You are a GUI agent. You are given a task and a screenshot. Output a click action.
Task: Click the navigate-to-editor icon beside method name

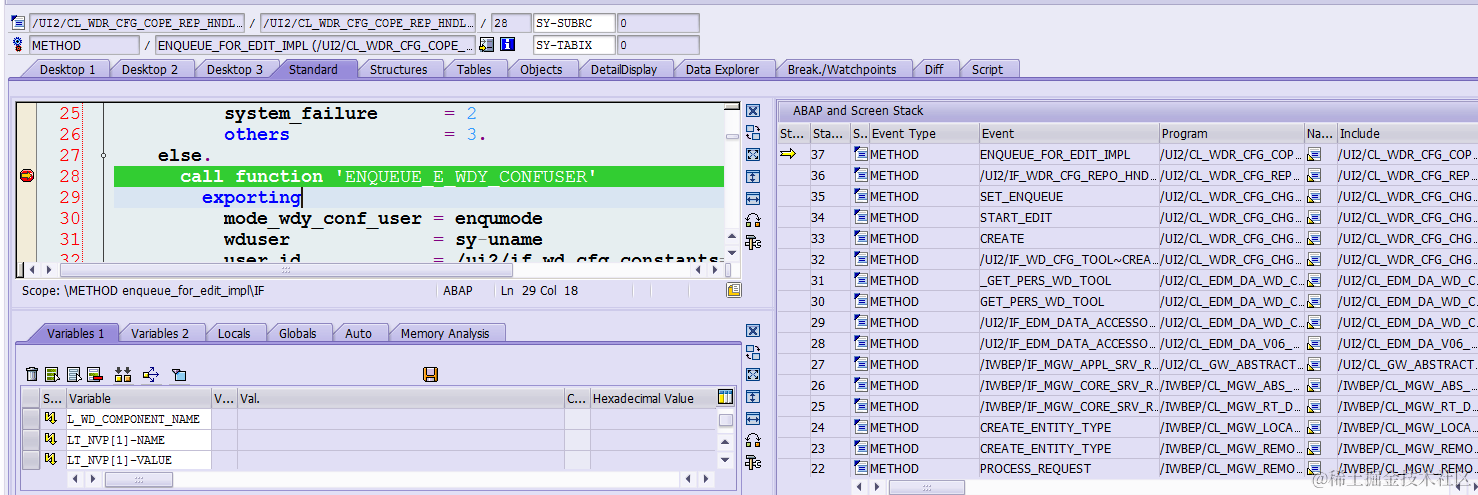(x=487, y=45)
